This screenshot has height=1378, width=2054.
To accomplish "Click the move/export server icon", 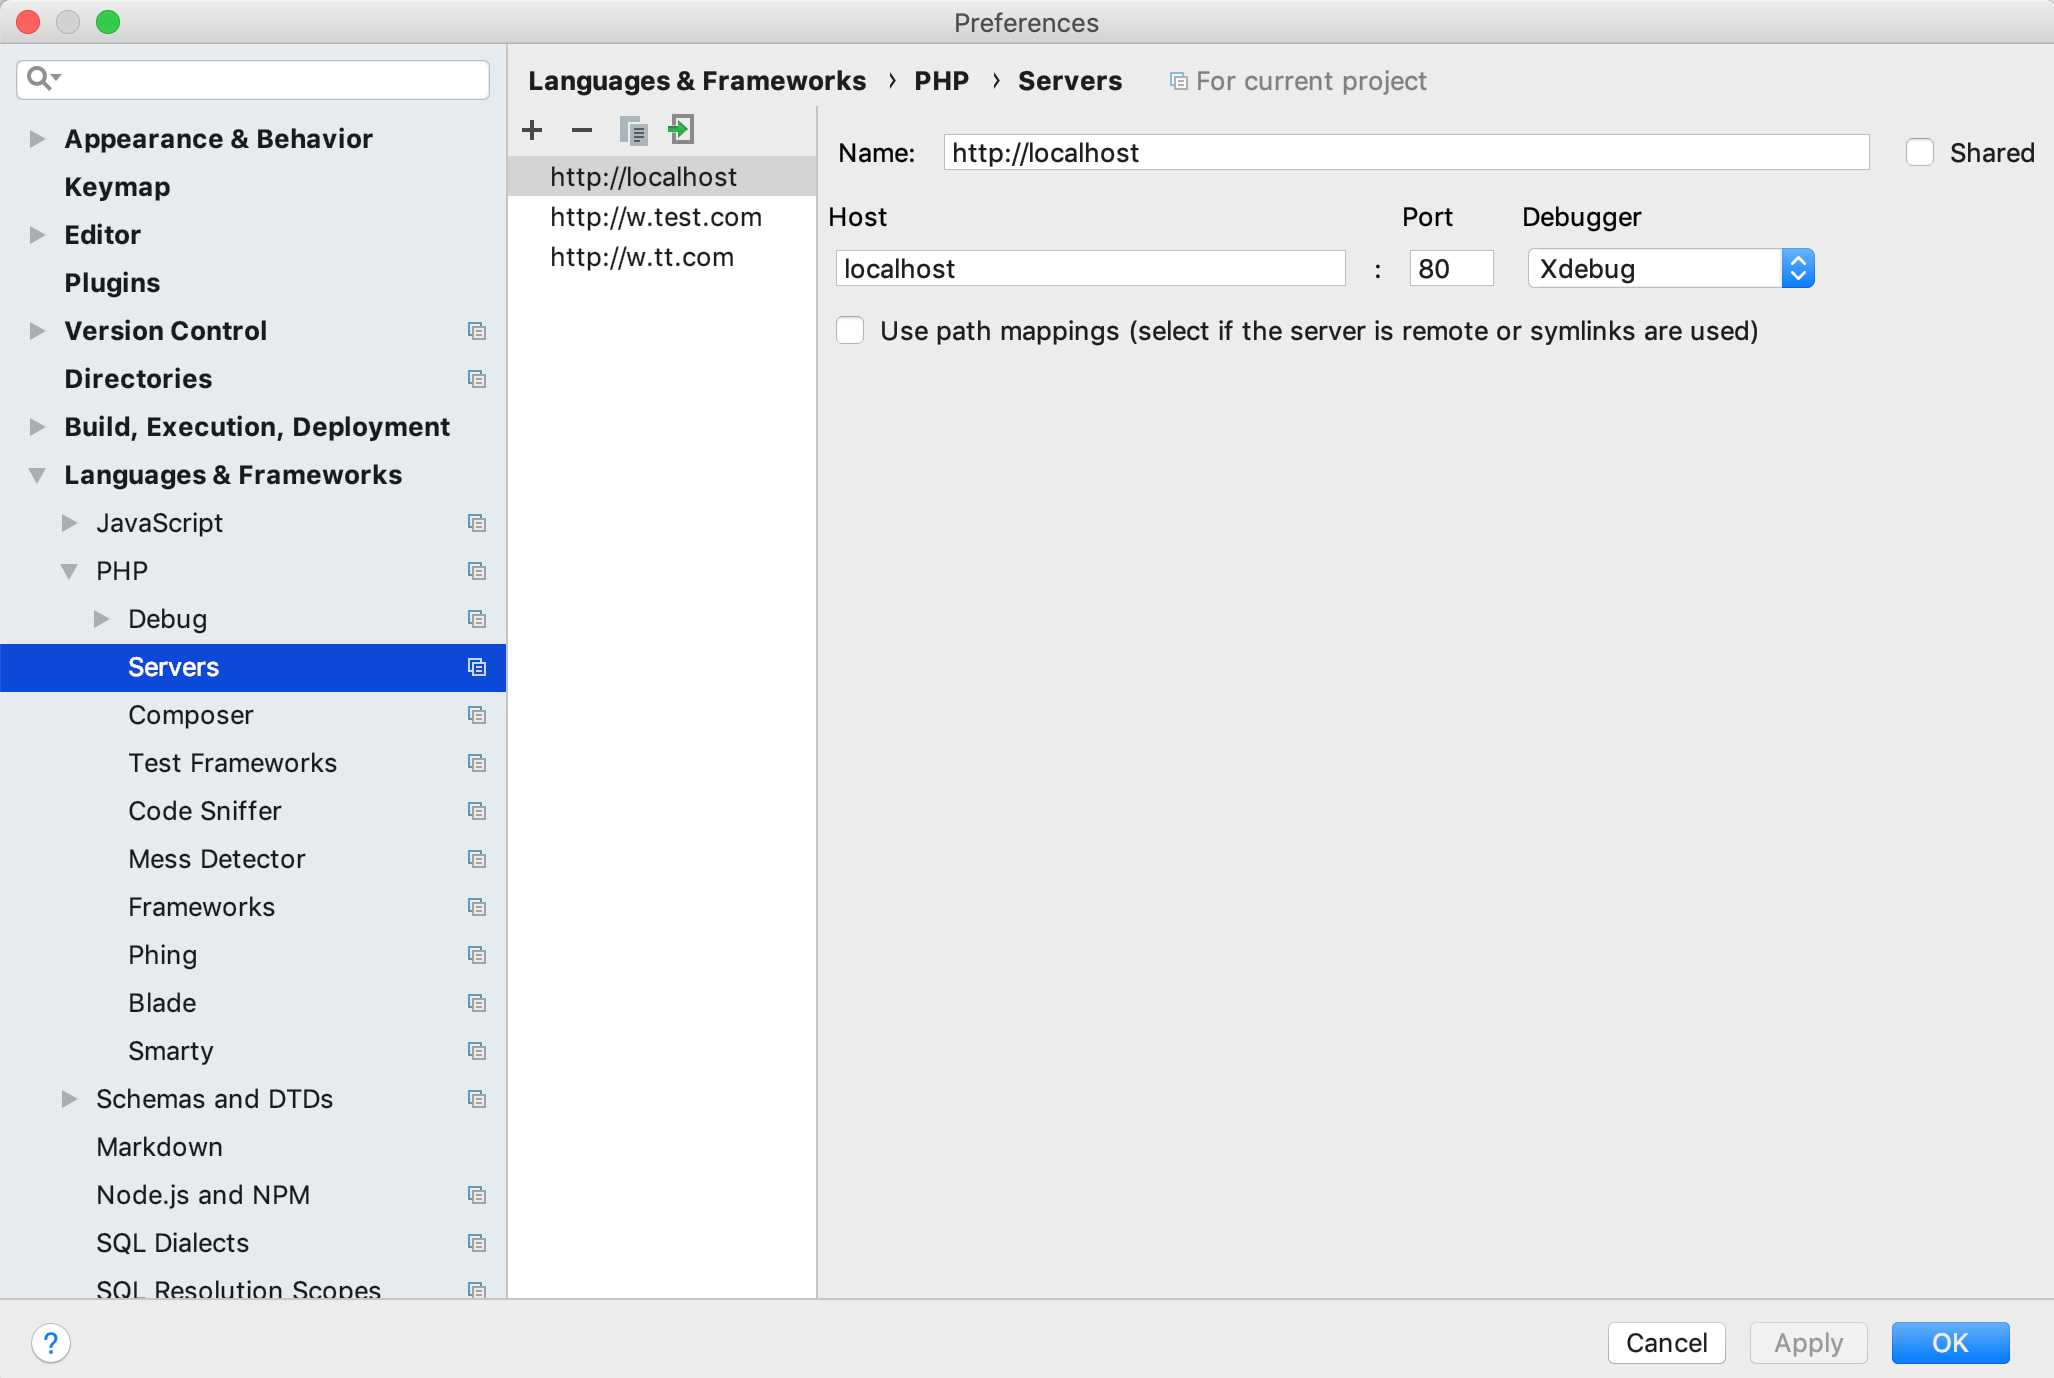I will [x=681, y=129].
